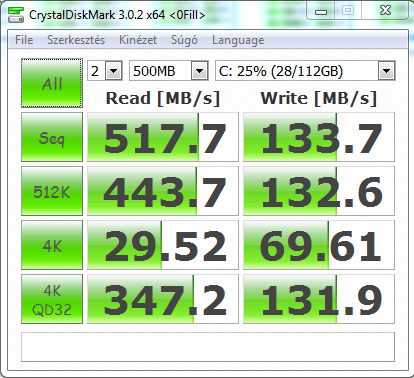Click the Seq read result 517.7

pyautogui.click(x=163, y=137)
